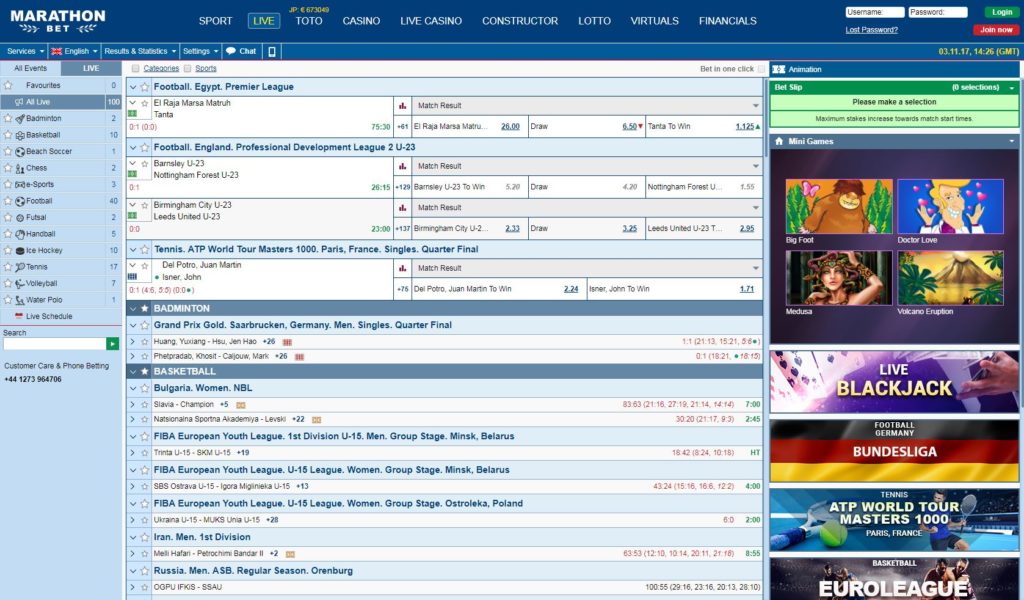The width and height of the screenshot is (1024, 600).
Task: Toggle favourite star for Egypt Premier League
Action: 144,87
